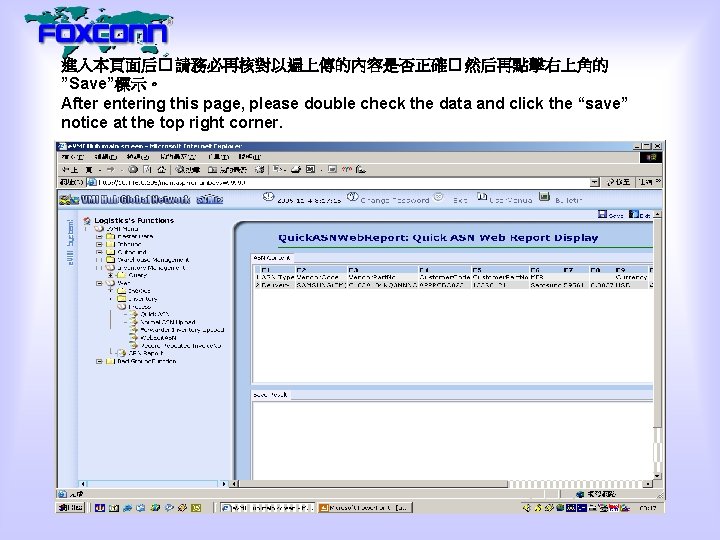Select the eVMI Menu tree node
Viewport: 720px width, 540px height.
122,228
